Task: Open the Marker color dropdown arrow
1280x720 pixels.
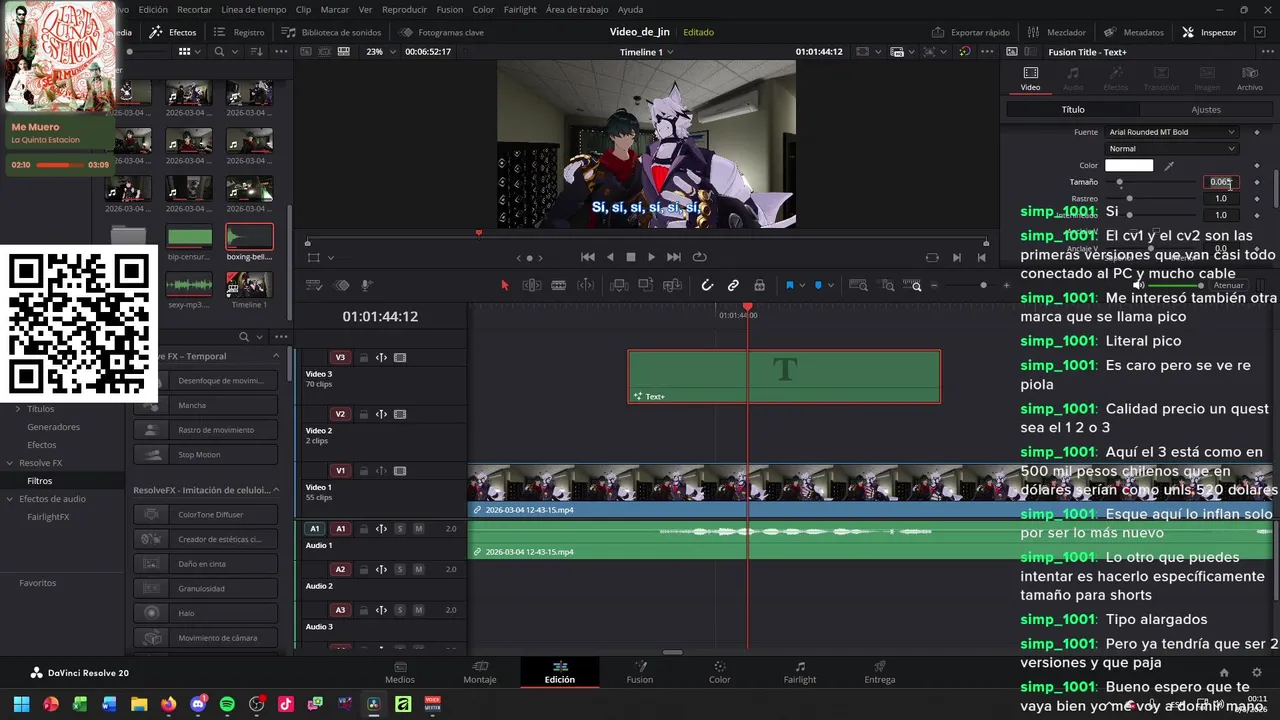Action: 829,286
